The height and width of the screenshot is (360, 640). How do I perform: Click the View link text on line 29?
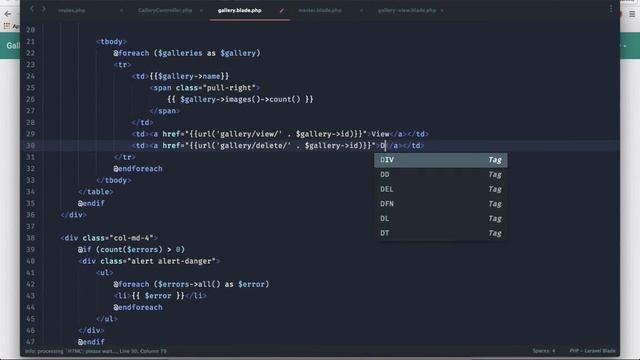[x=380, y=134]
